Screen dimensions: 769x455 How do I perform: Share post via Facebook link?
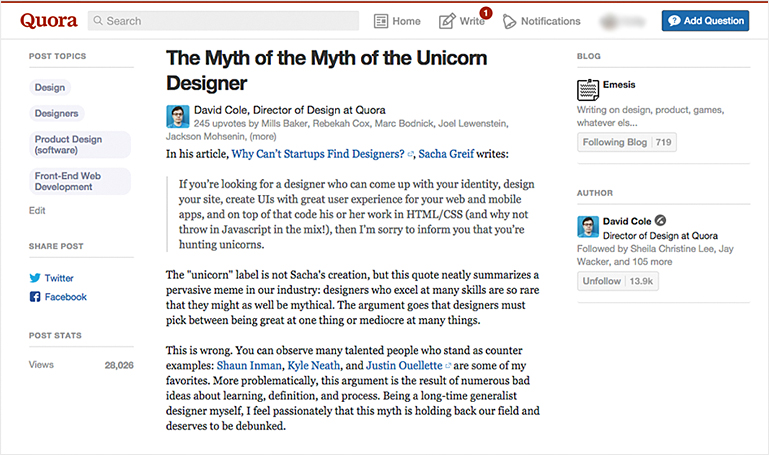point(66,297)
